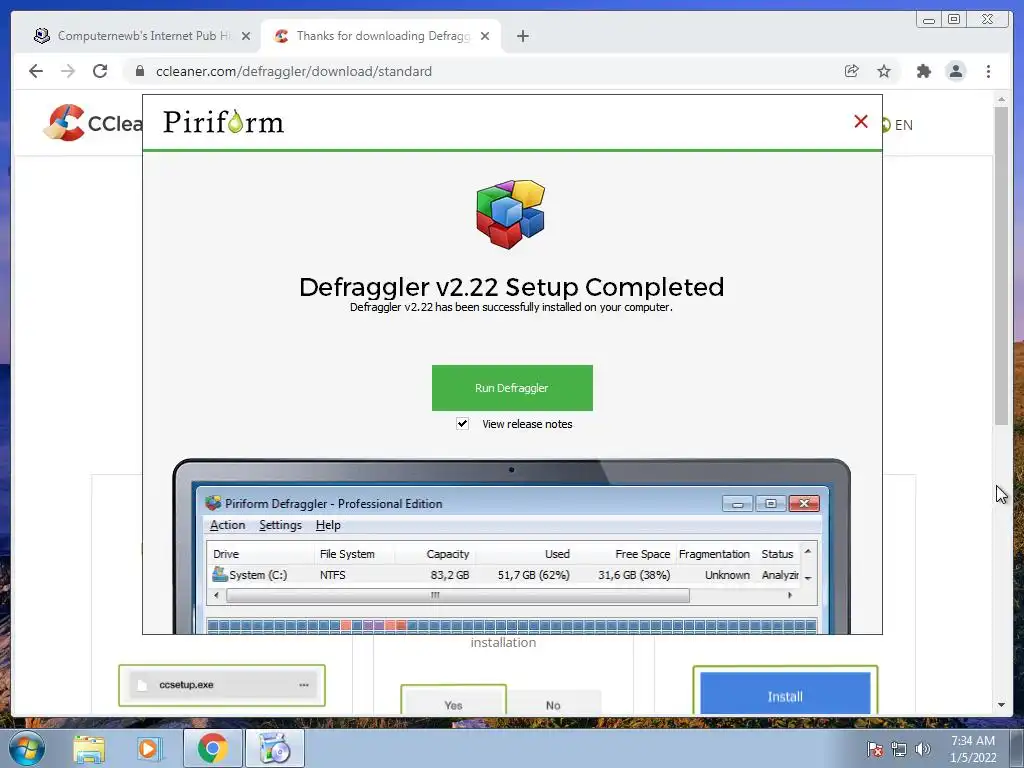Click Chrome taskbar icon
Screen dimensions: 1024x768
coord(212,749)
